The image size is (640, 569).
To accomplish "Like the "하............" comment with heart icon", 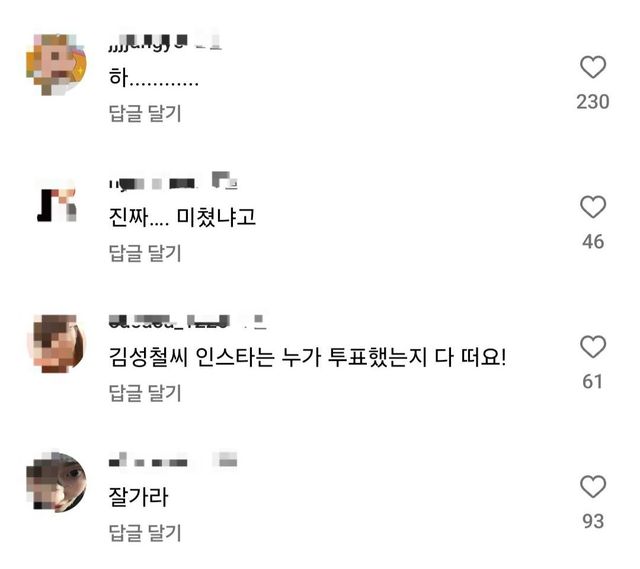I will coord(593,67).
